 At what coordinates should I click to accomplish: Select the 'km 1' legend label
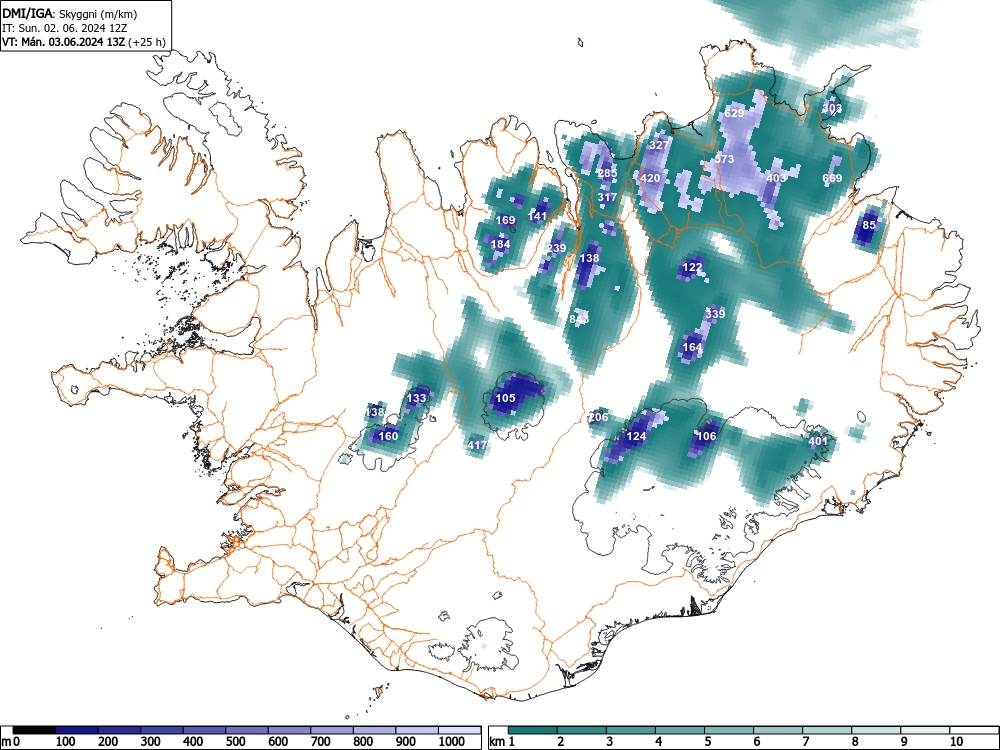pyautogui.click(x=502, y=742)
